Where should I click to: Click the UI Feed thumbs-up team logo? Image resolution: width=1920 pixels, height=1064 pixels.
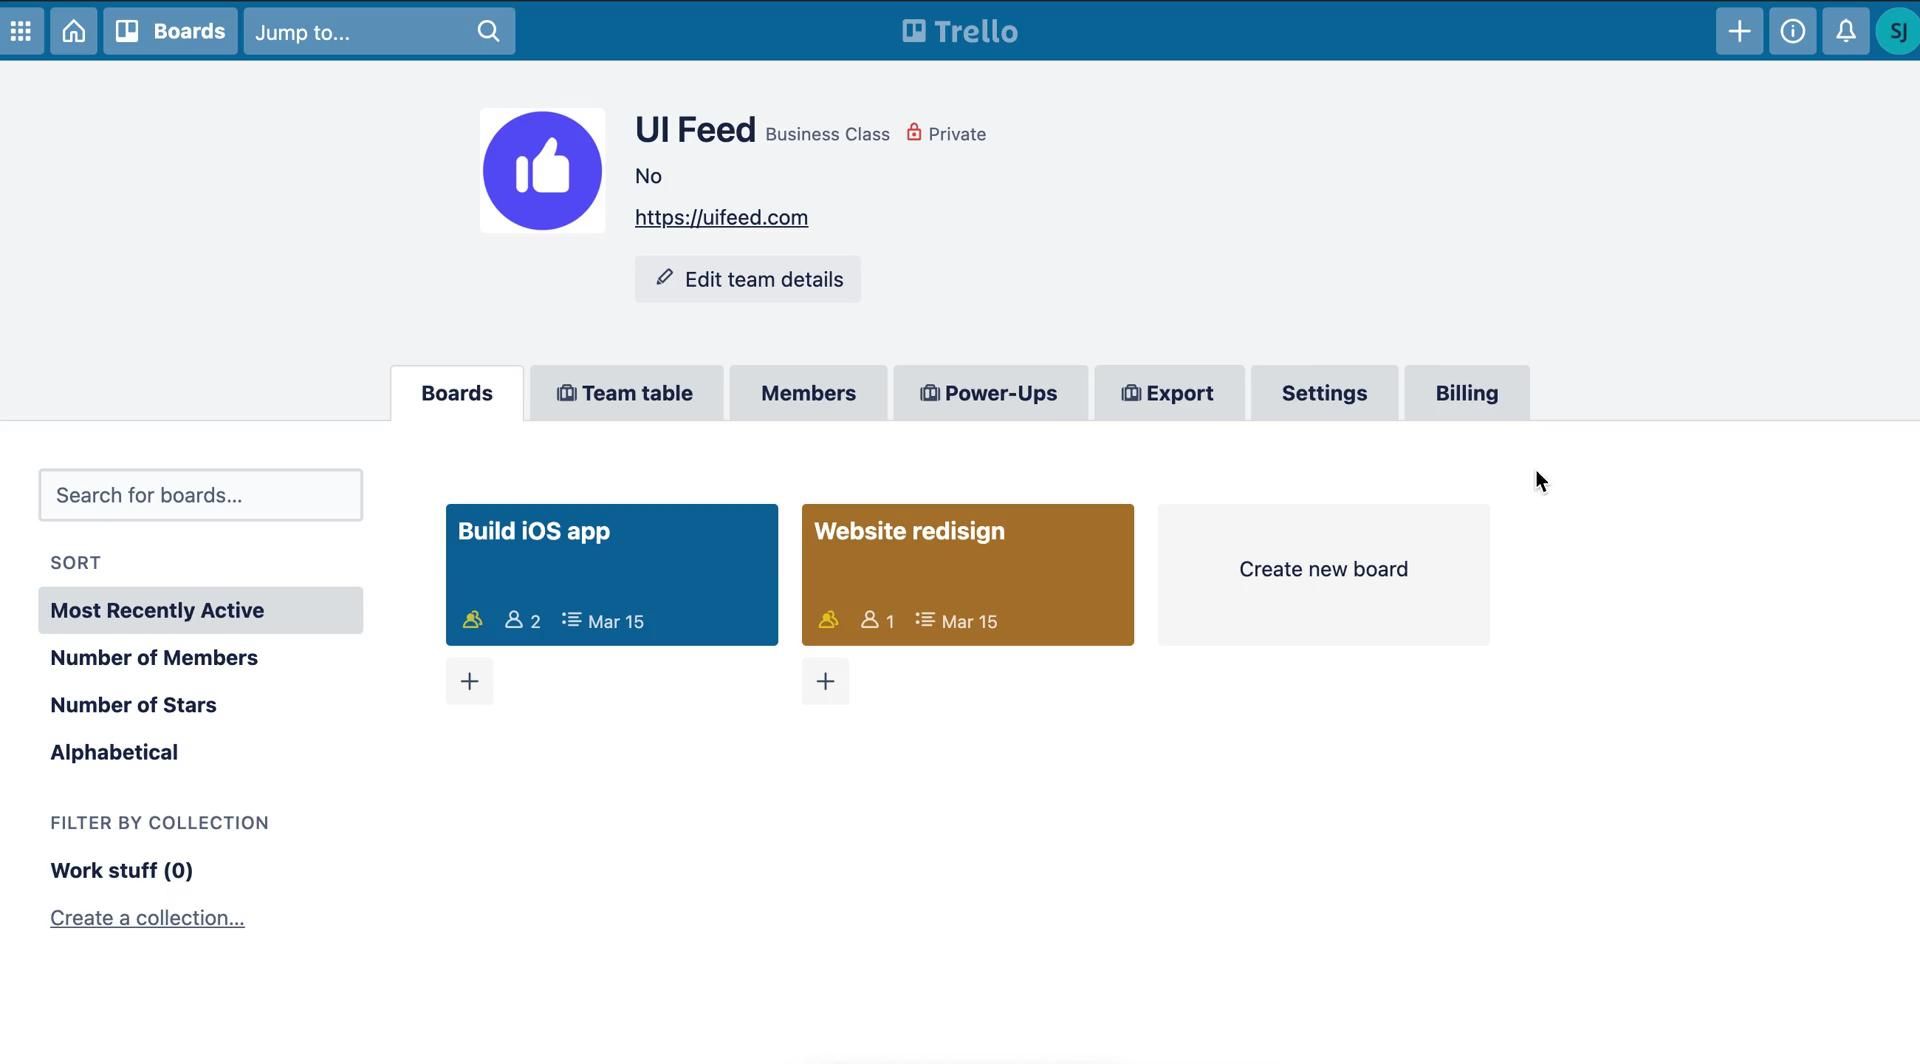(x=542, y=171)
